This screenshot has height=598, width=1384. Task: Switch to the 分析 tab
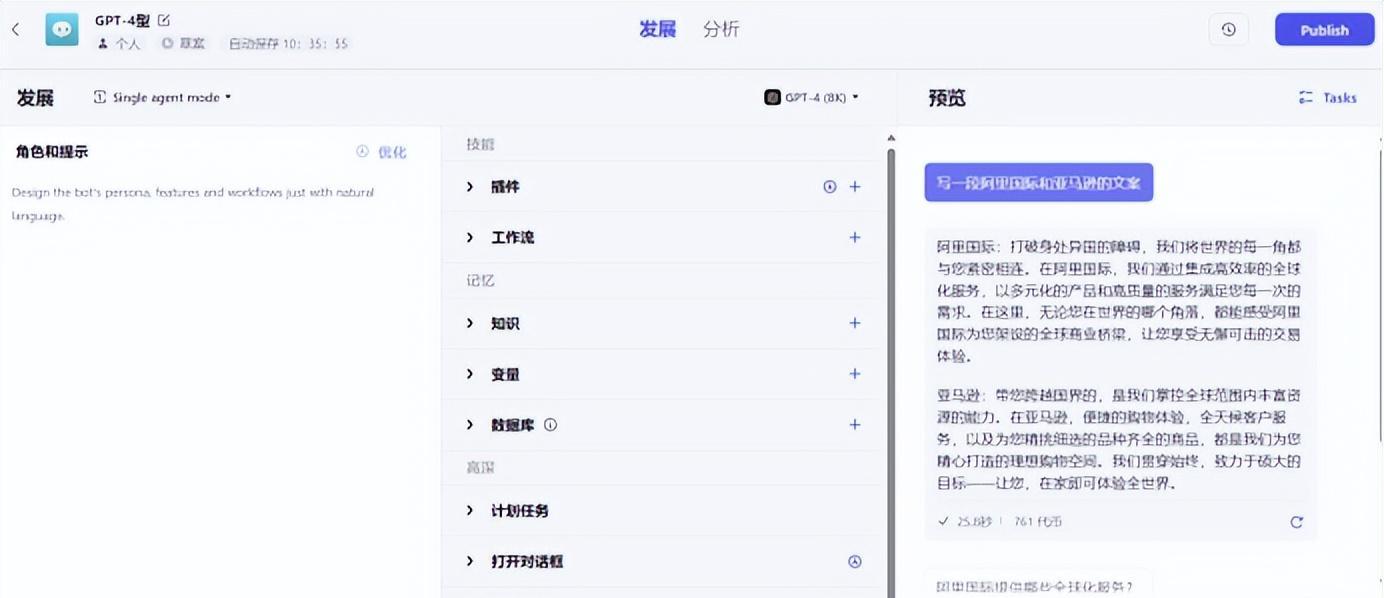click(721, 29)
